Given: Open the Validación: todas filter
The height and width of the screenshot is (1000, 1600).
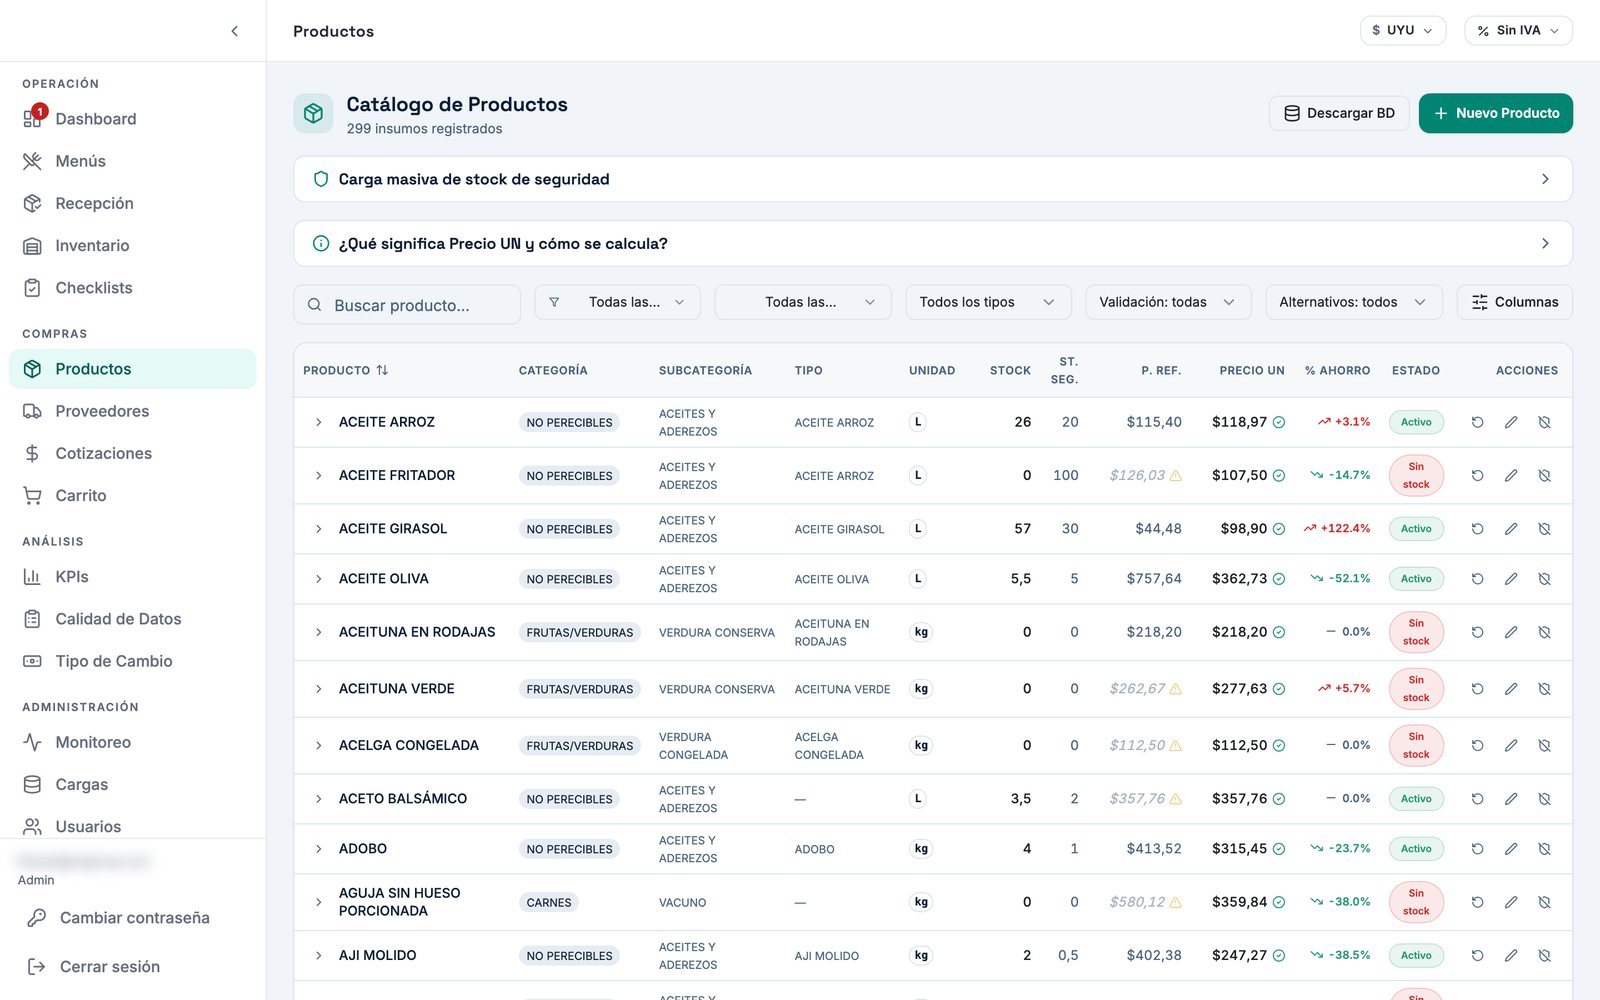Looking at the screenshot, I should pyautogui.click(x=1168, y=302).
